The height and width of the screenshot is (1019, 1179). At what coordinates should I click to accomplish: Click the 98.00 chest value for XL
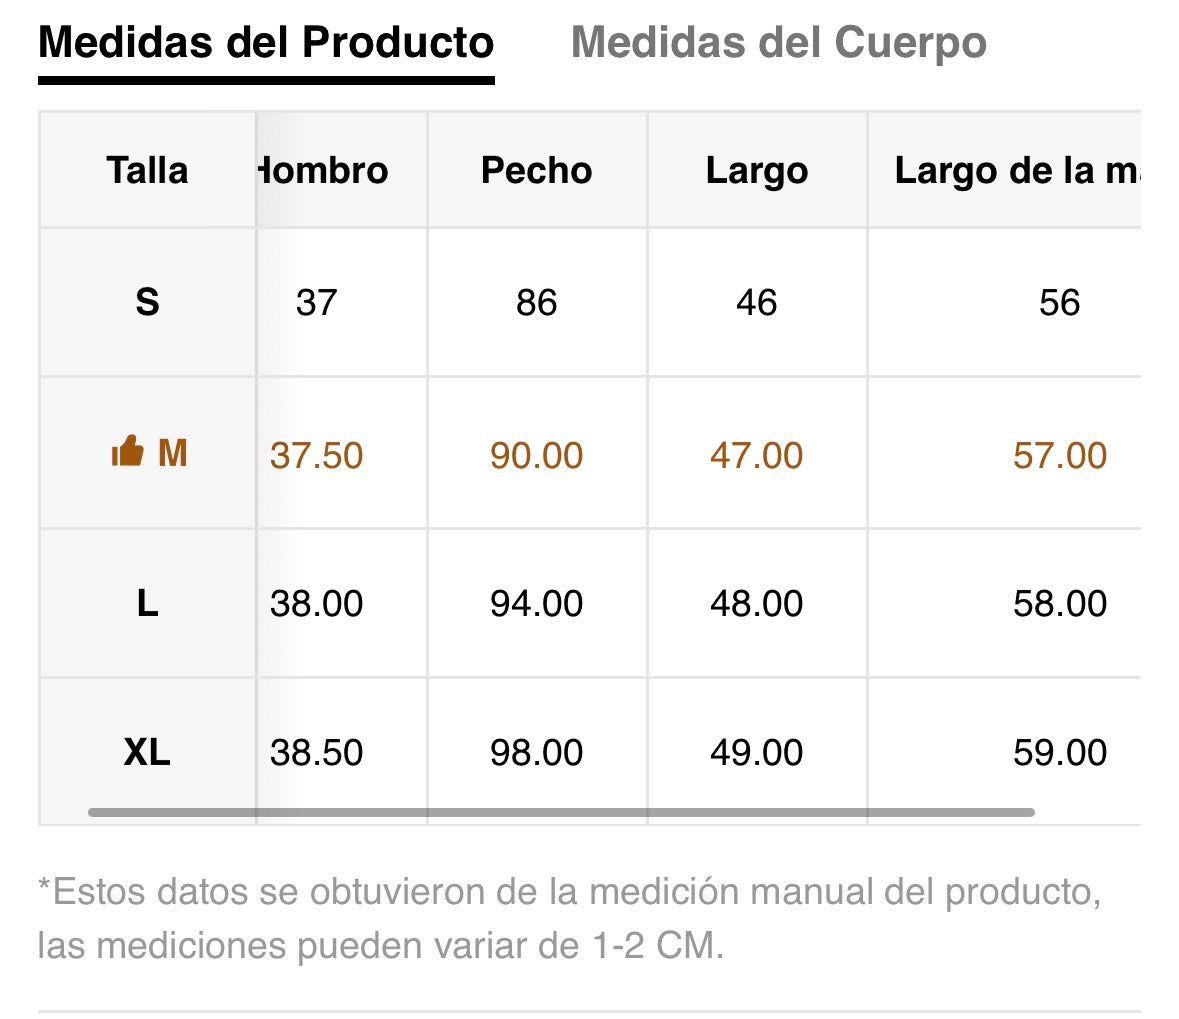pyautogui.click(x=537, y=752)
